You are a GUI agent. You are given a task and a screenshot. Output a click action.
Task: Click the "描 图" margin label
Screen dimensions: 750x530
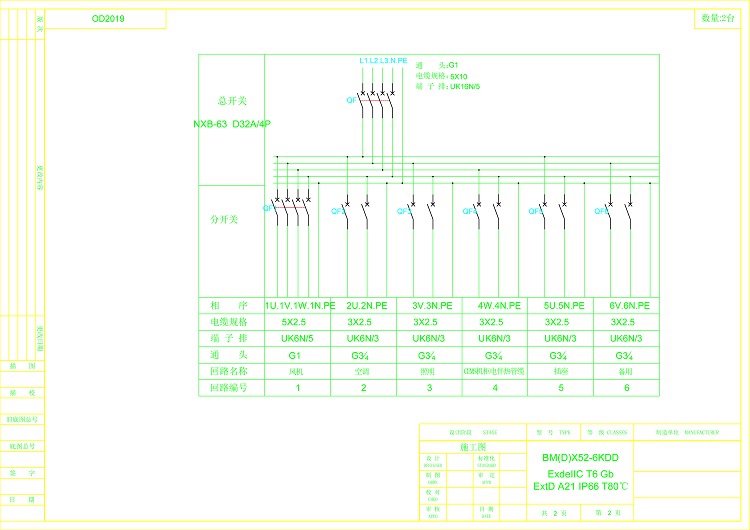tap(22, 366)
